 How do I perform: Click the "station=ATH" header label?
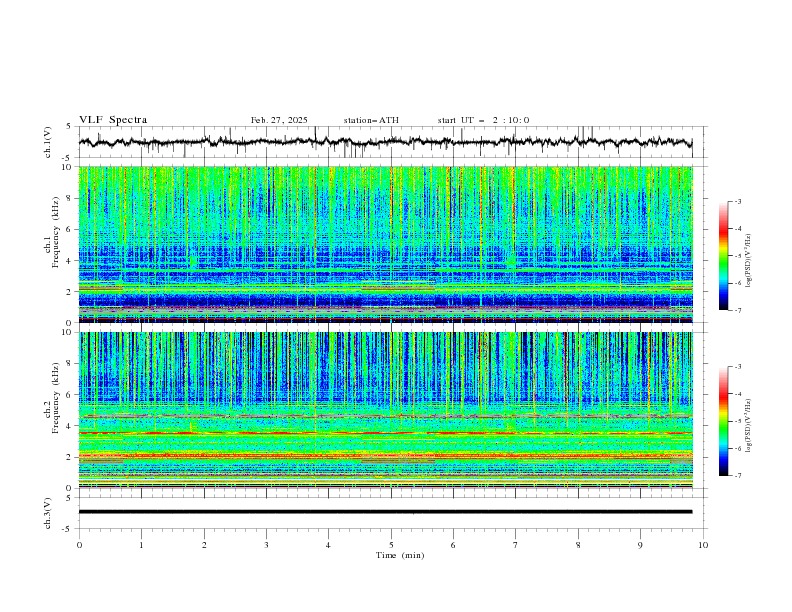371,120
